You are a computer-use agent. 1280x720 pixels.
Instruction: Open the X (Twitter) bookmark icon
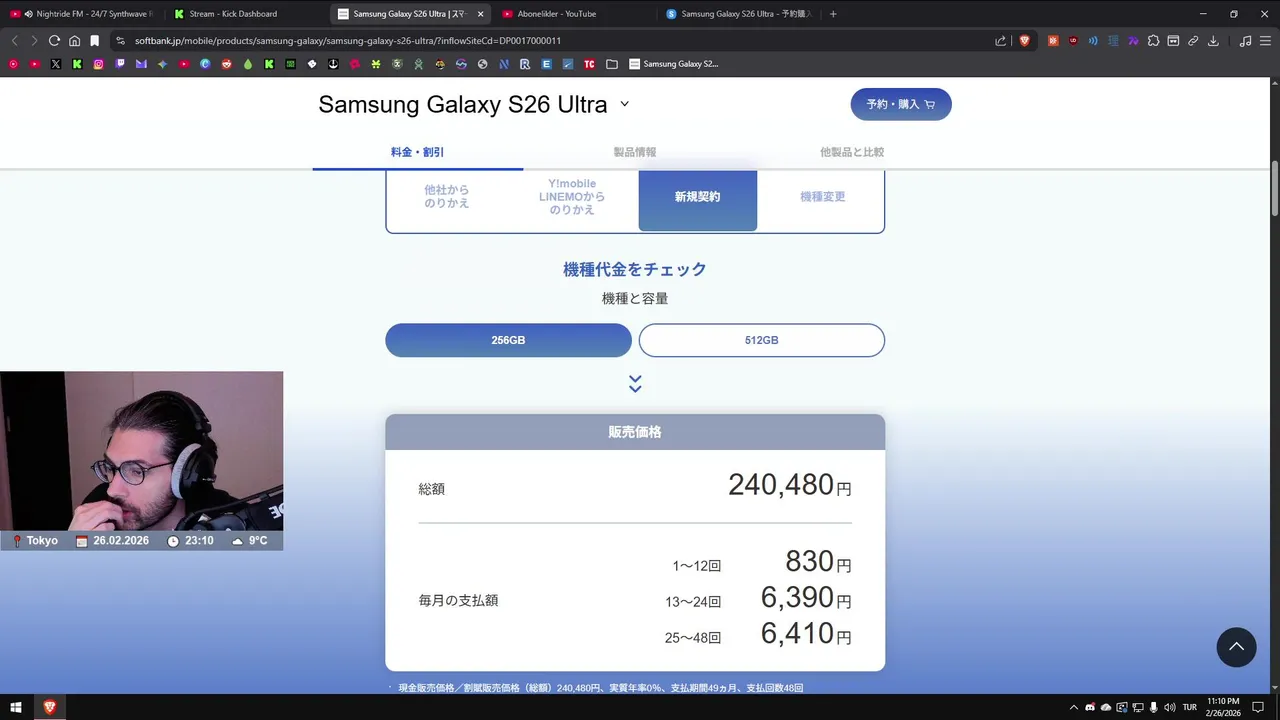tap(56, 64)
